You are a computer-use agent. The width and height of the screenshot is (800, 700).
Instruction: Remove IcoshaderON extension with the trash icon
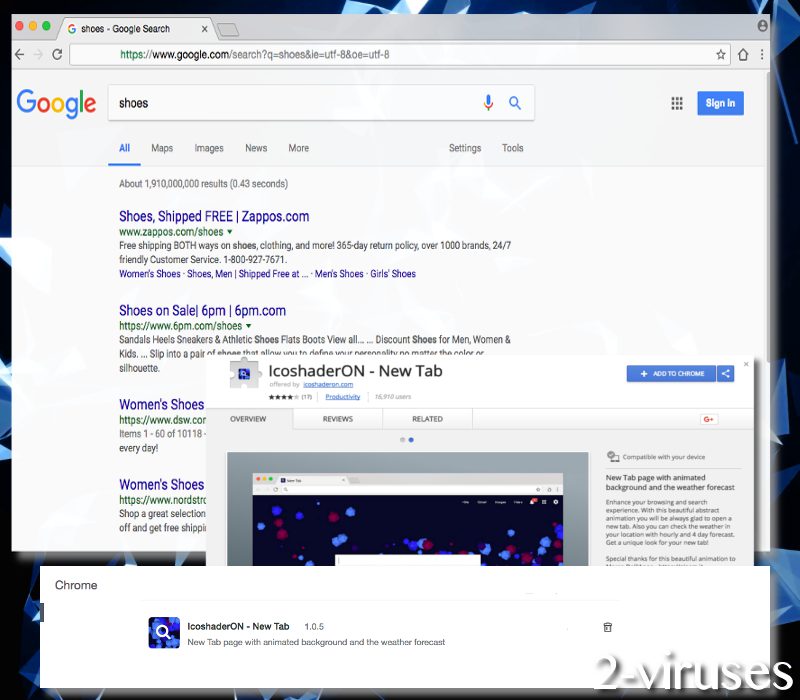click(607, 627)
